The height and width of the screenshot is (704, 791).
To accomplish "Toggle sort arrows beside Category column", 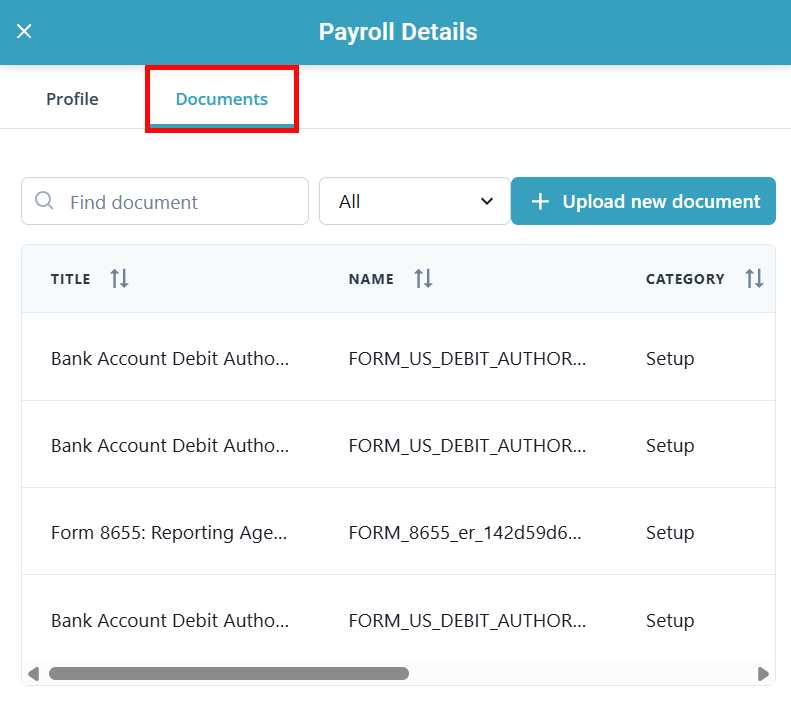I will (x=754, y=279).
